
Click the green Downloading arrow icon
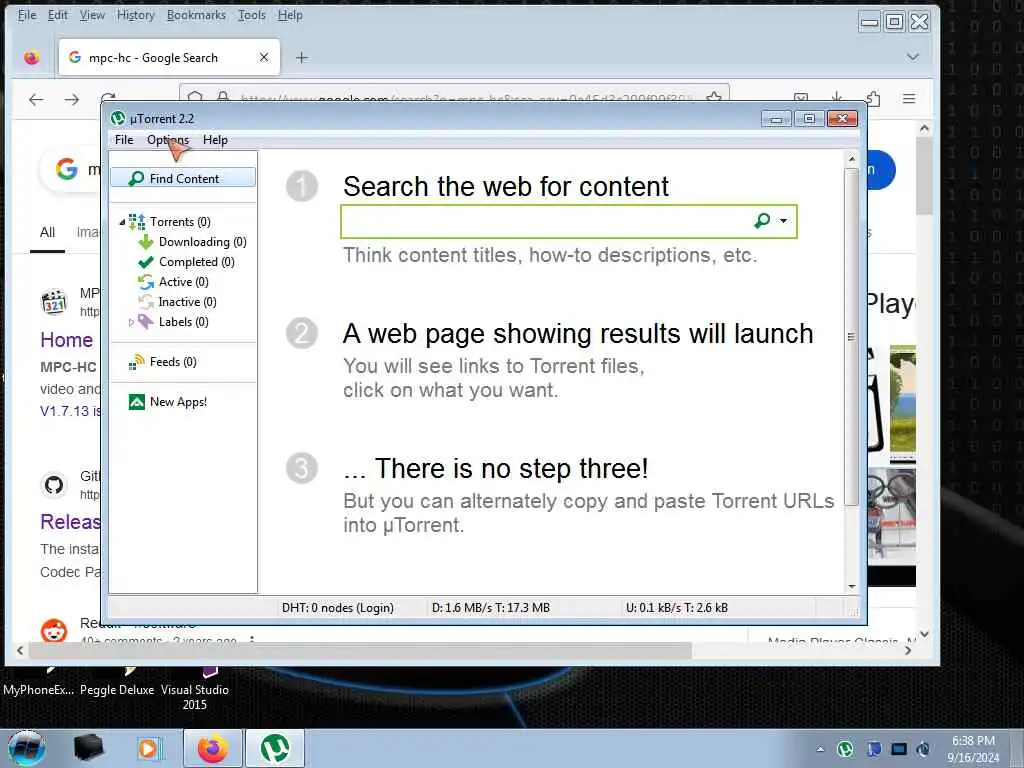pyautogui.click(x=146, y=242)
